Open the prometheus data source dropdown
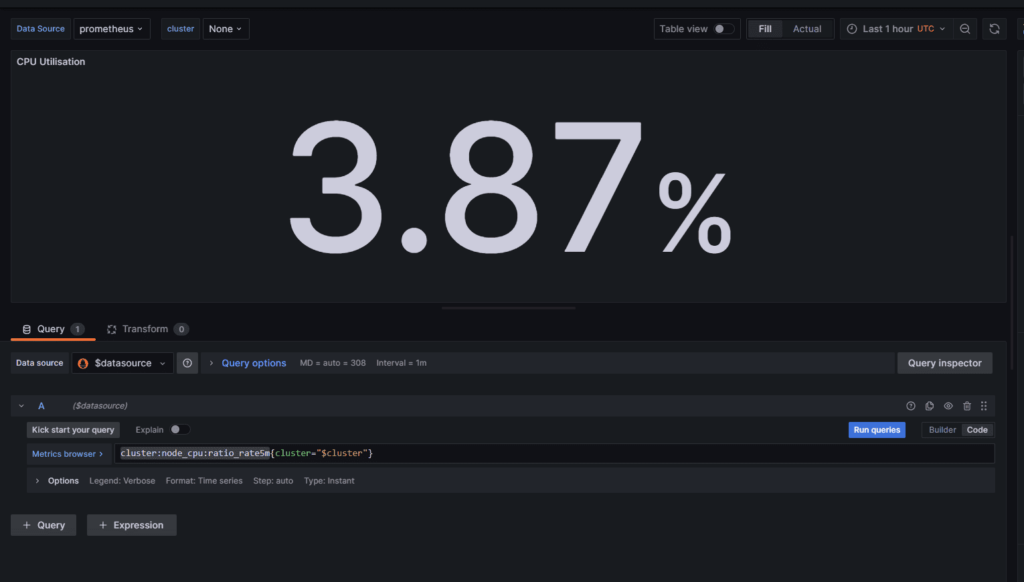This screenshot has height=582, width=1024. (x=112, y=29)
